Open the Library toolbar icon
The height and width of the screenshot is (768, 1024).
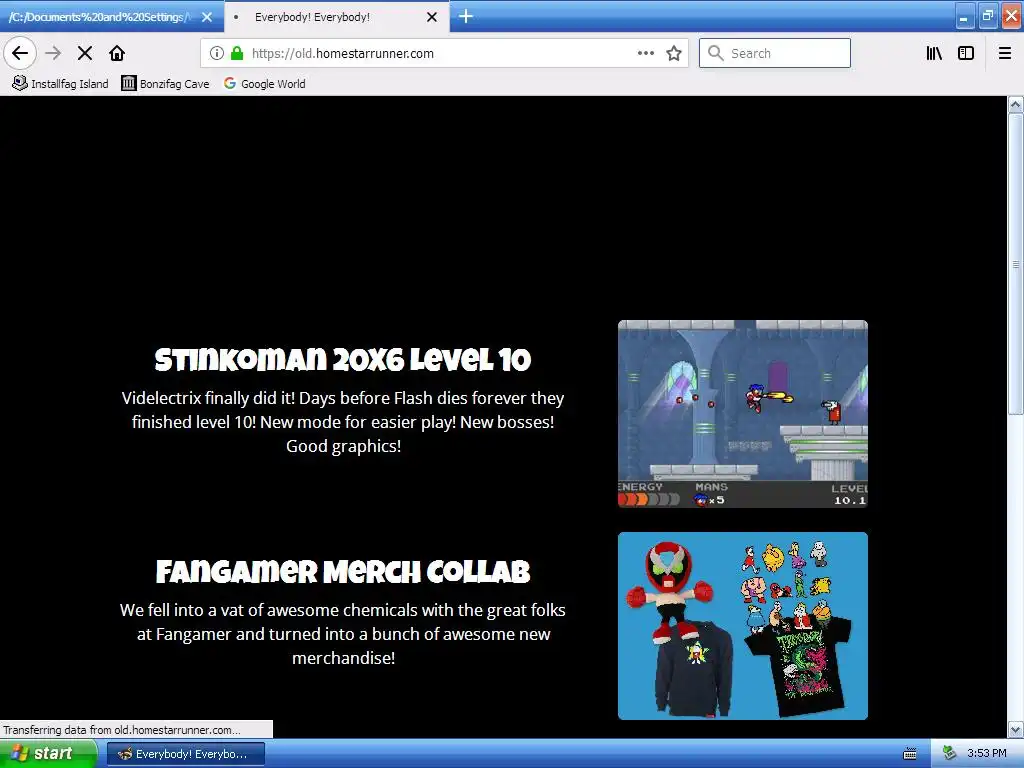tap(934, 53)
